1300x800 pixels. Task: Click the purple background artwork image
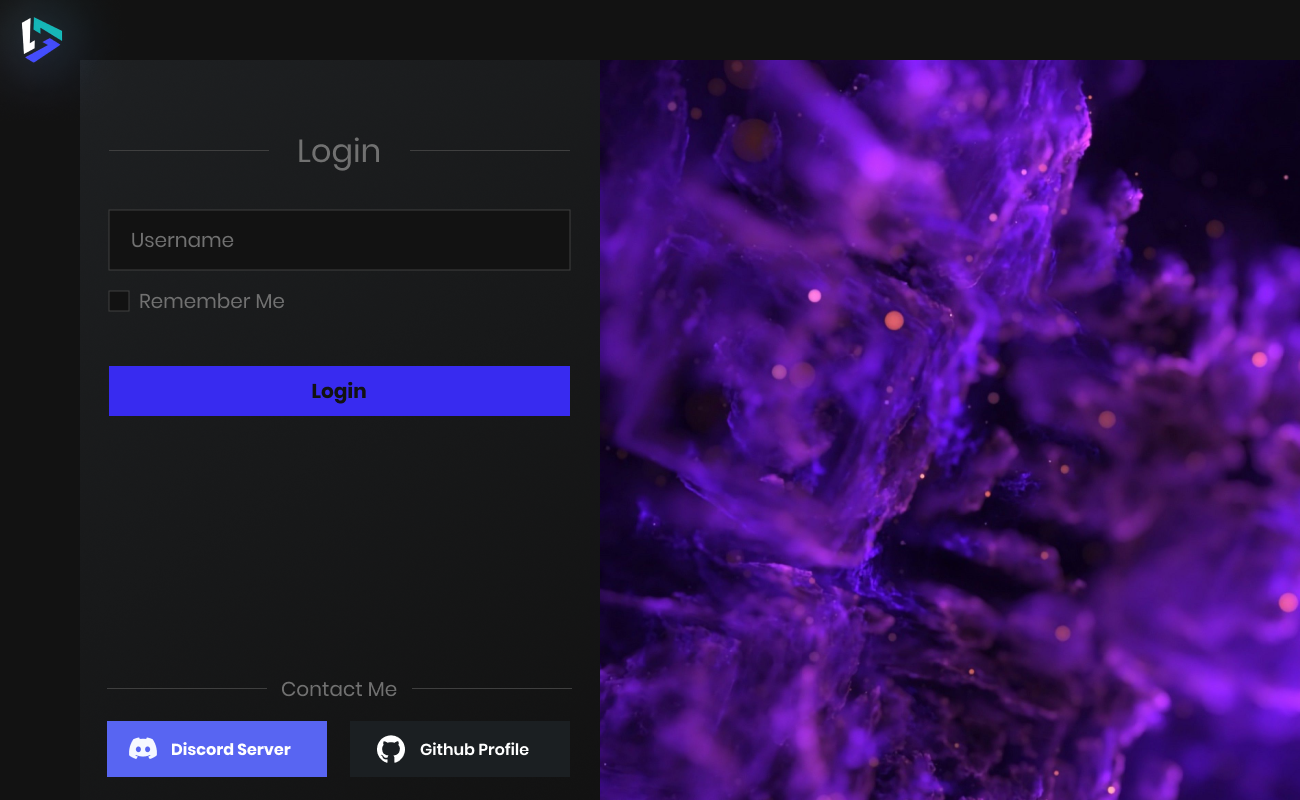point(950,430)
